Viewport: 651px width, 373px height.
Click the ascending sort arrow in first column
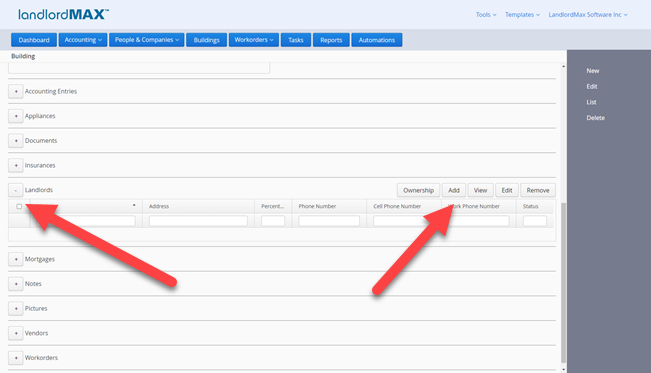(134, 205)
